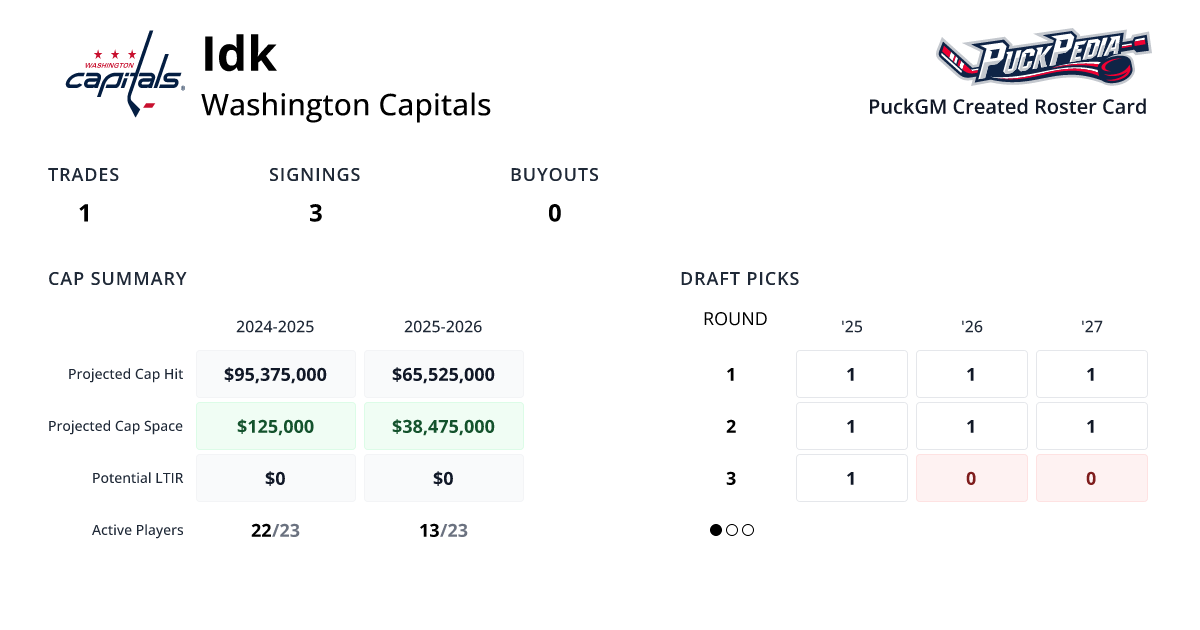Click the PuckGM Created Roster Card text

pos(1007,107)
